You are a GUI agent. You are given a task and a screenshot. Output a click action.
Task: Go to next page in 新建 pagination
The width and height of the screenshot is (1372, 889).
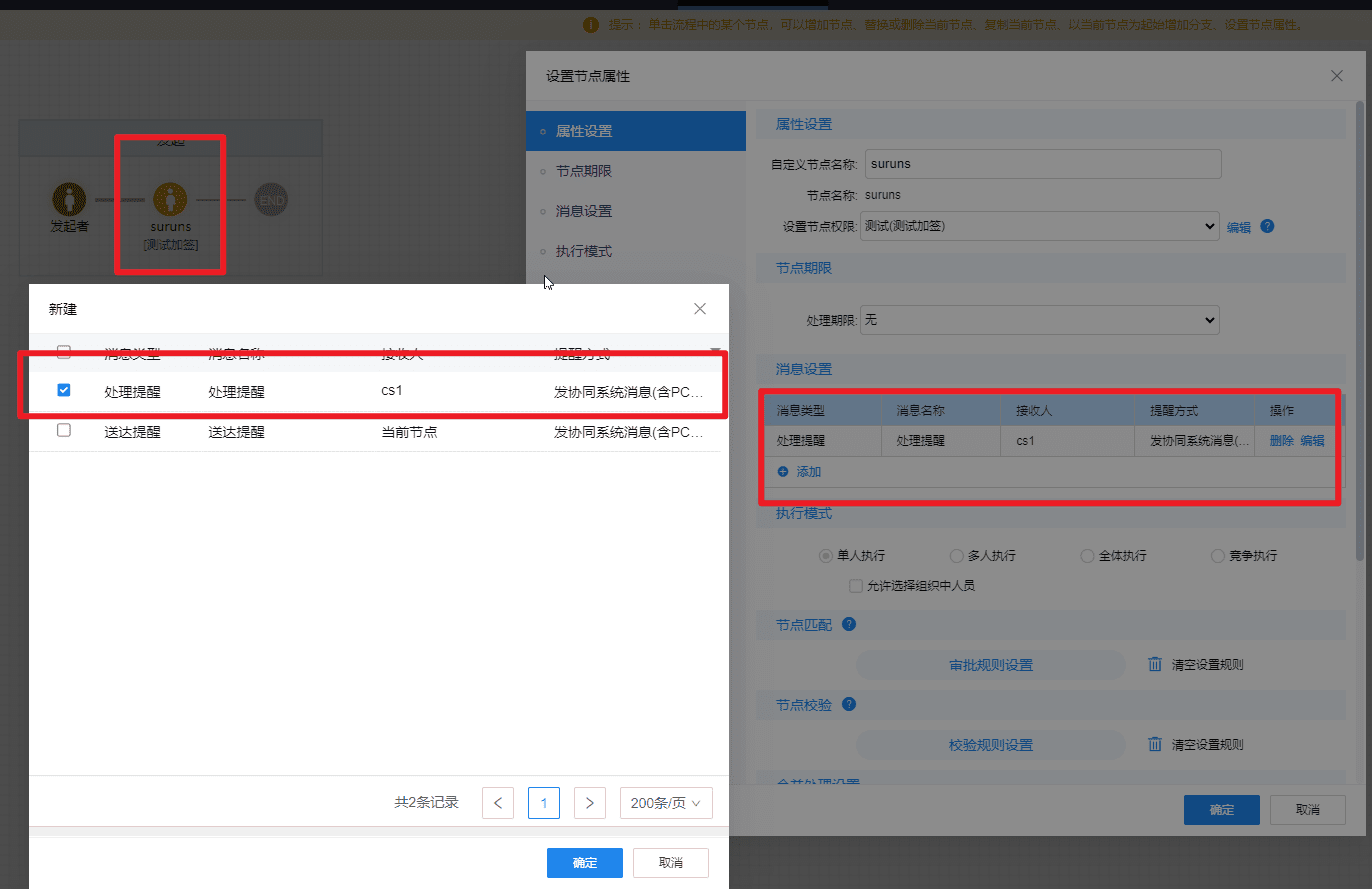(x=590, y=802)
